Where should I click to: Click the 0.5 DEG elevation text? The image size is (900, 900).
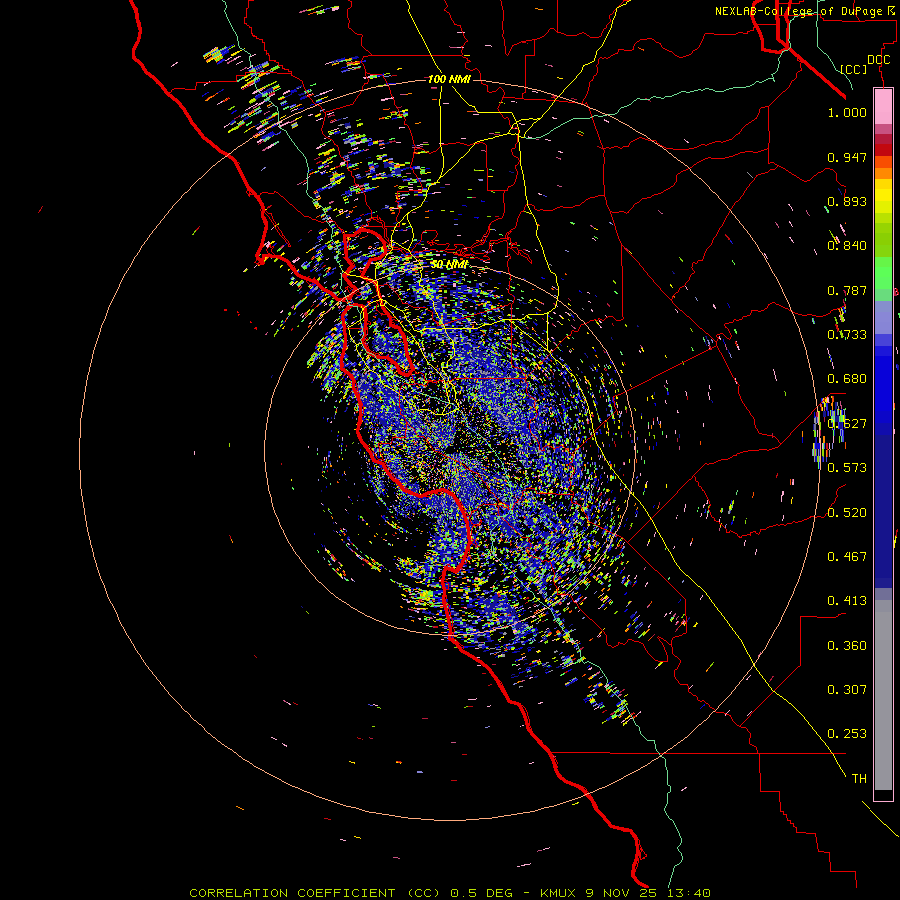point(481,893)
